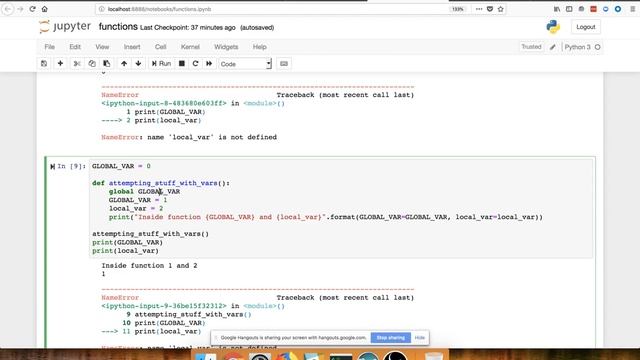Click Stop sharing in Hangouts bar
This screenshot has height=360, width=640.
pyautogui.click(x=391, y=338)
